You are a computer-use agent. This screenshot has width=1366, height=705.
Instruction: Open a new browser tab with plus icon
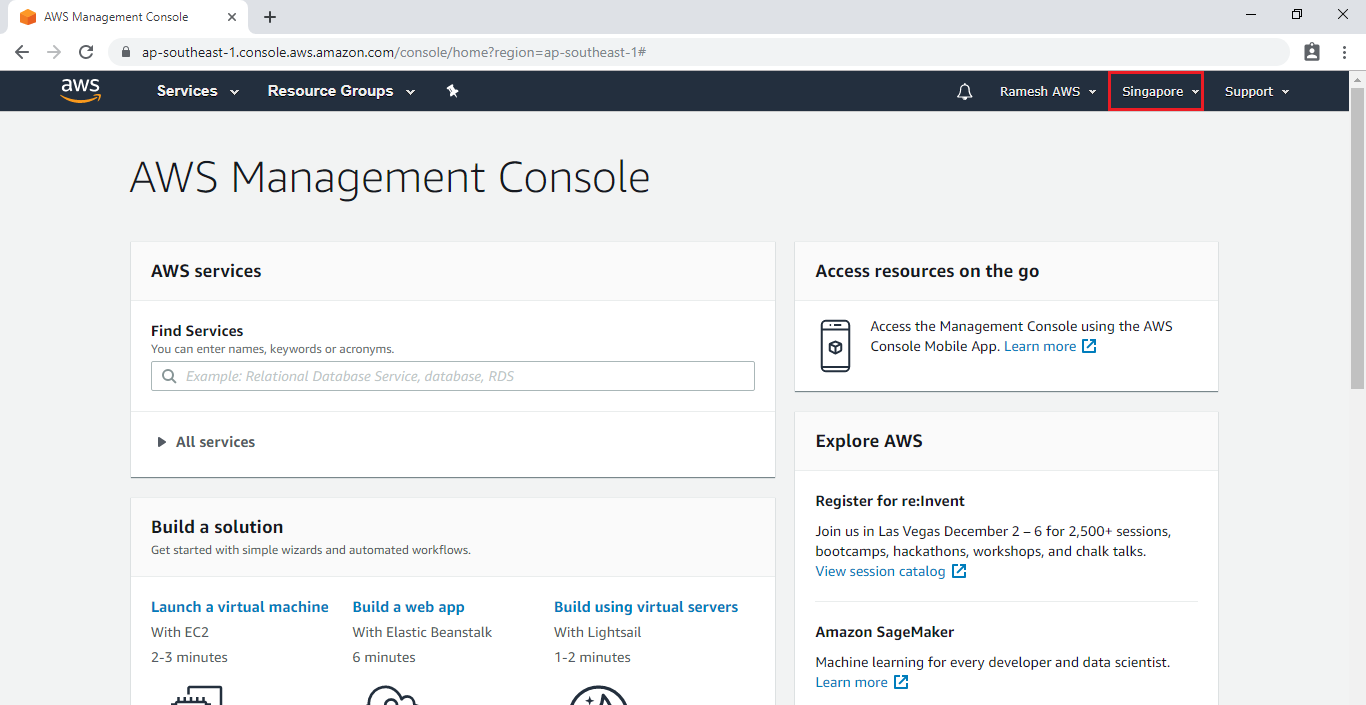pyautogui.click(x=270, y=17)
